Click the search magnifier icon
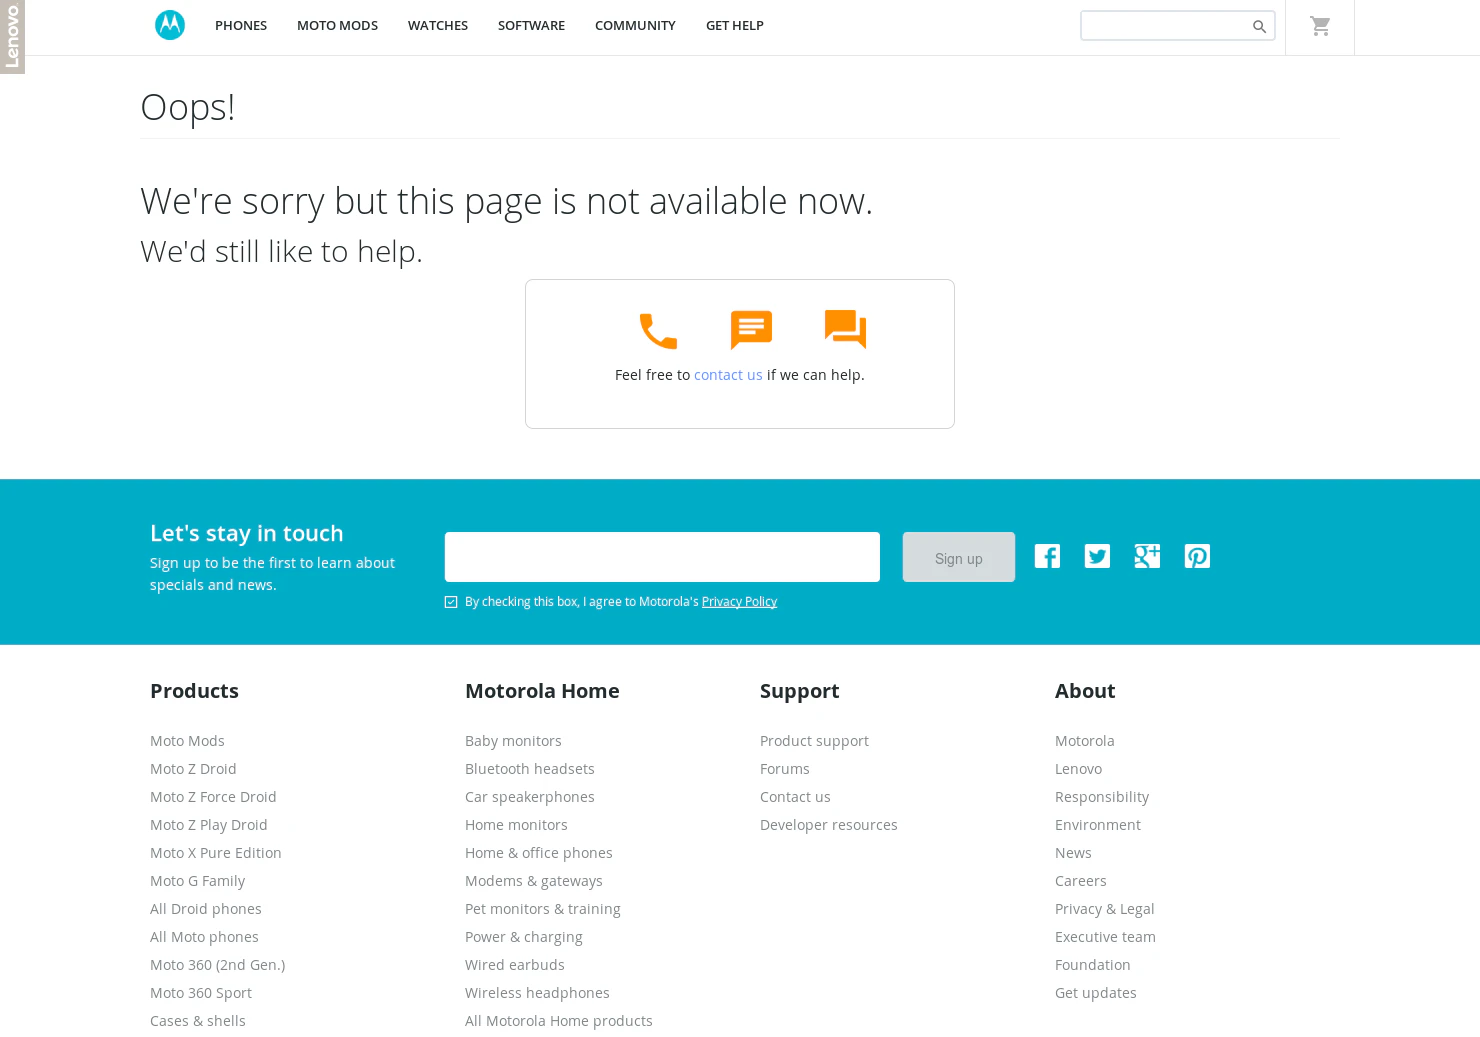The image size is (1480, 1037). pyautogui.click(x=1259, y=26)
